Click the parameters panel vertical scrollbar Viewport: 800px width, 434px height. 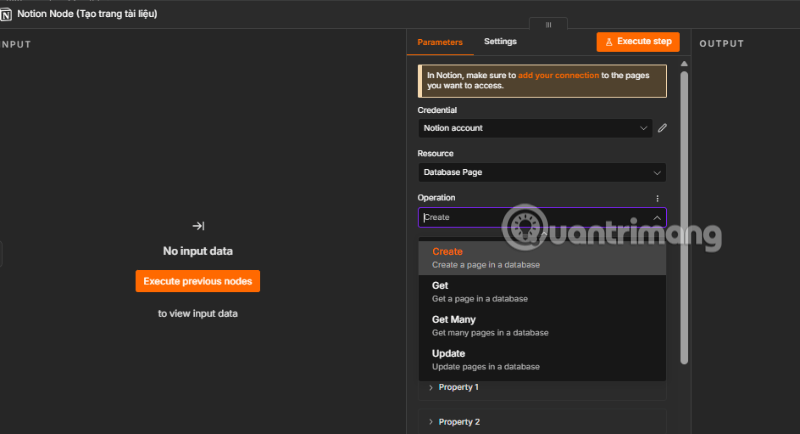[x=684, y=218]
